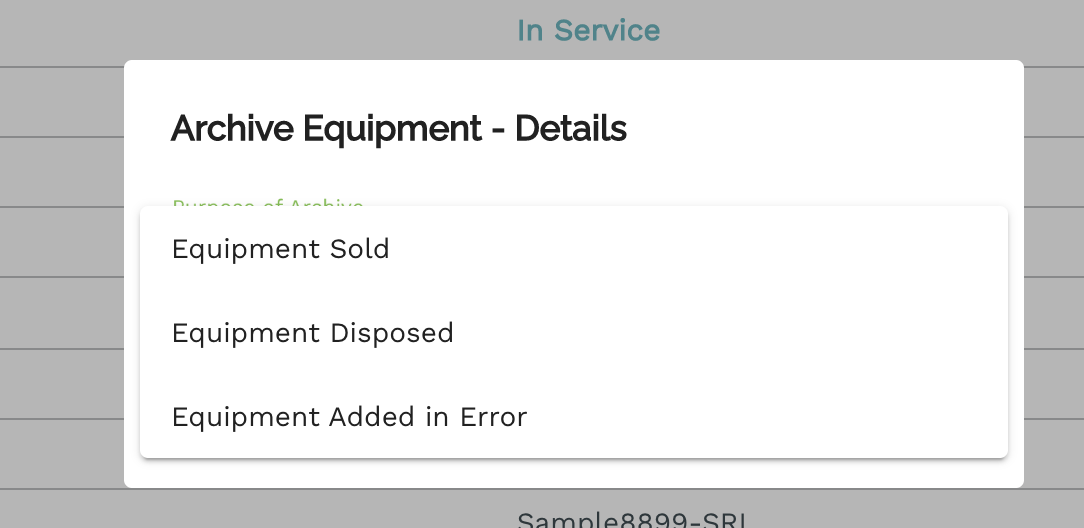Viewport: 1084px width, 528px height.
Task: Click the word "Error" in last option
Action: pyautogui.click(x=493, y=417)
